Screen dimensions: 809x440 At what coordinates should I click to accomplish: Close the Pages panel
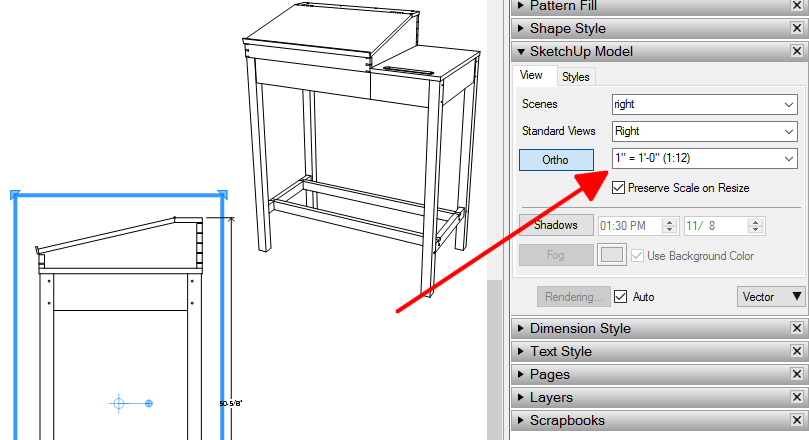coord(797,374)
